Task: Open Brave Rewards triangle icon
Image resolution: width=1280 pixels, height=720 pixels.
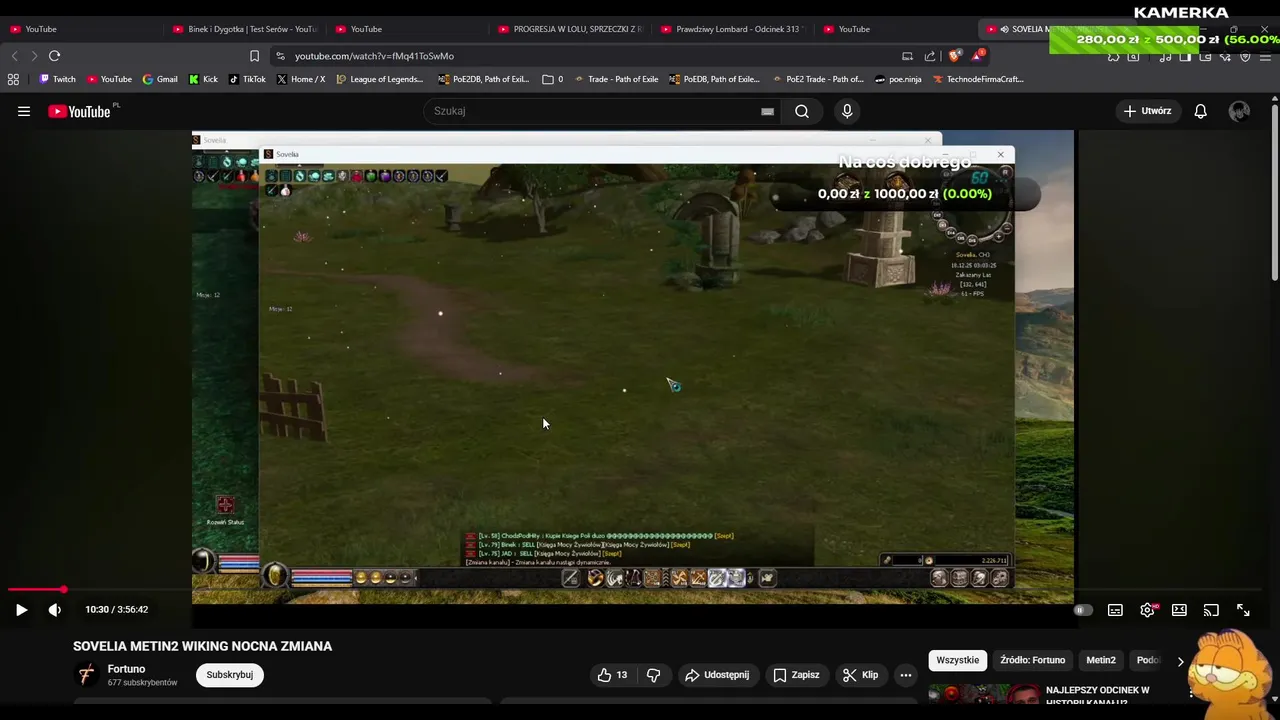Action: tap(977, 56)
